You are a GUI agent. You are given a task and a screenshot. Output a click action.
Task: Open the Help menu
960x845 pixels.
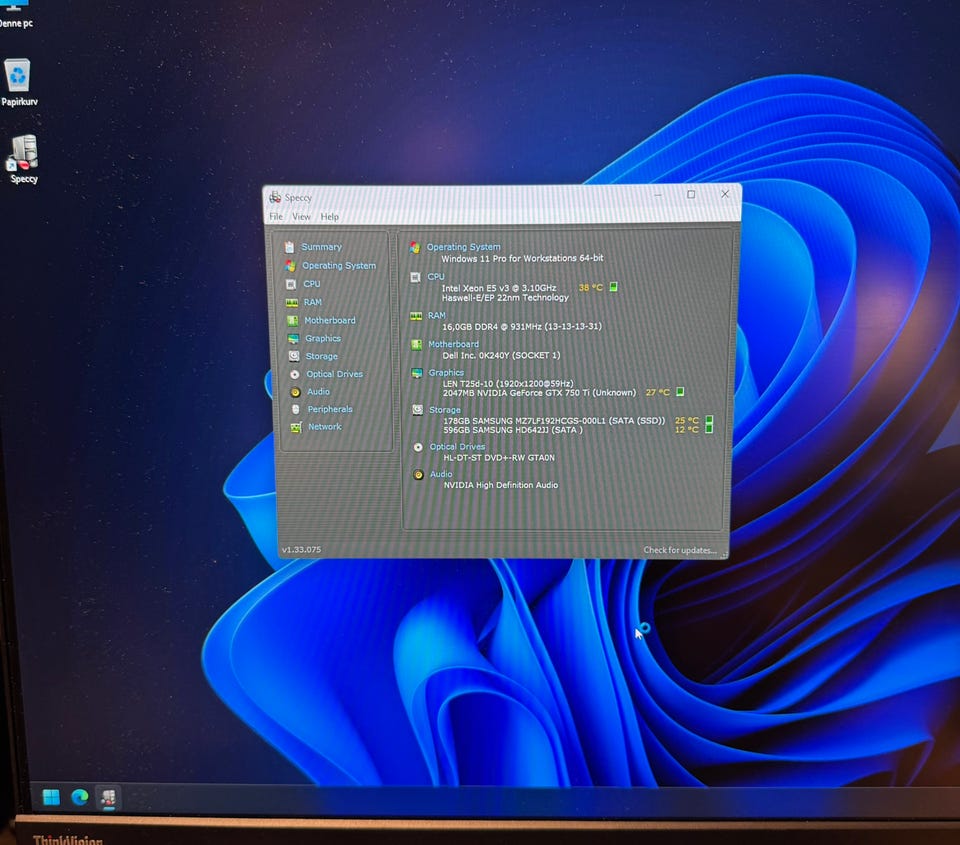329,217
